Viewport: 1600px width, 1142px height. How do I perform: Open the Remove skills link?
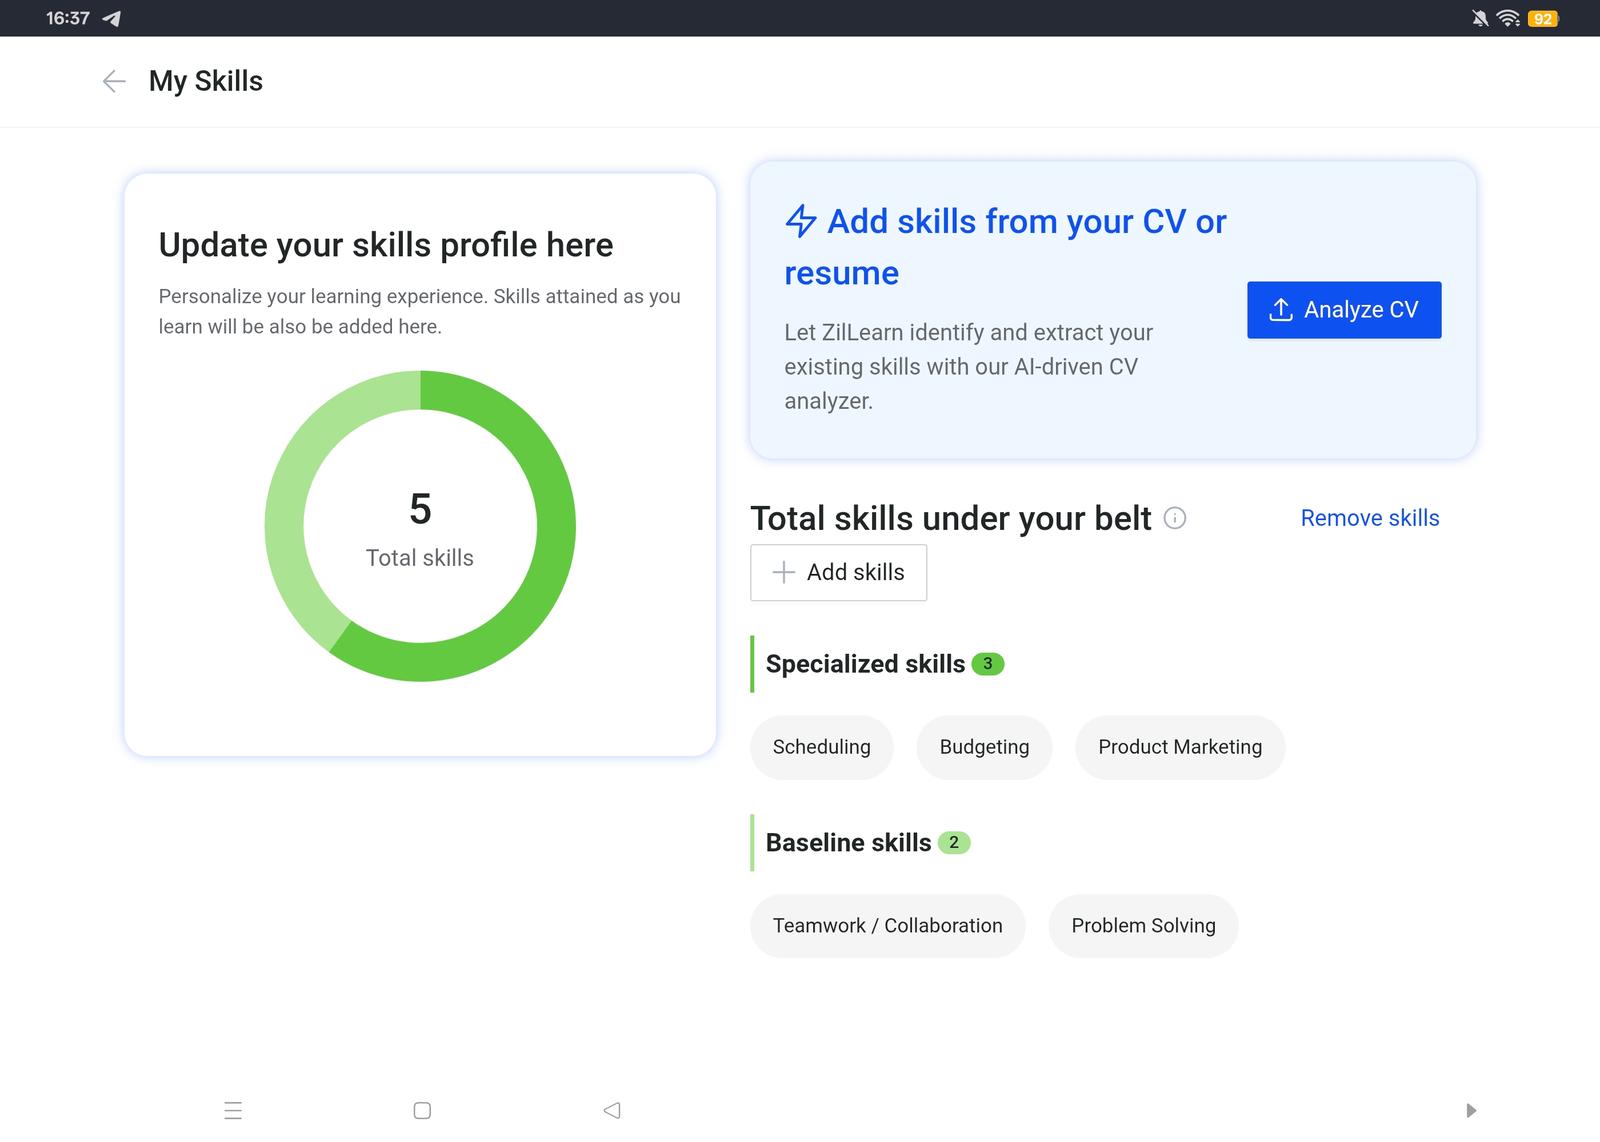click(1369, 518)
